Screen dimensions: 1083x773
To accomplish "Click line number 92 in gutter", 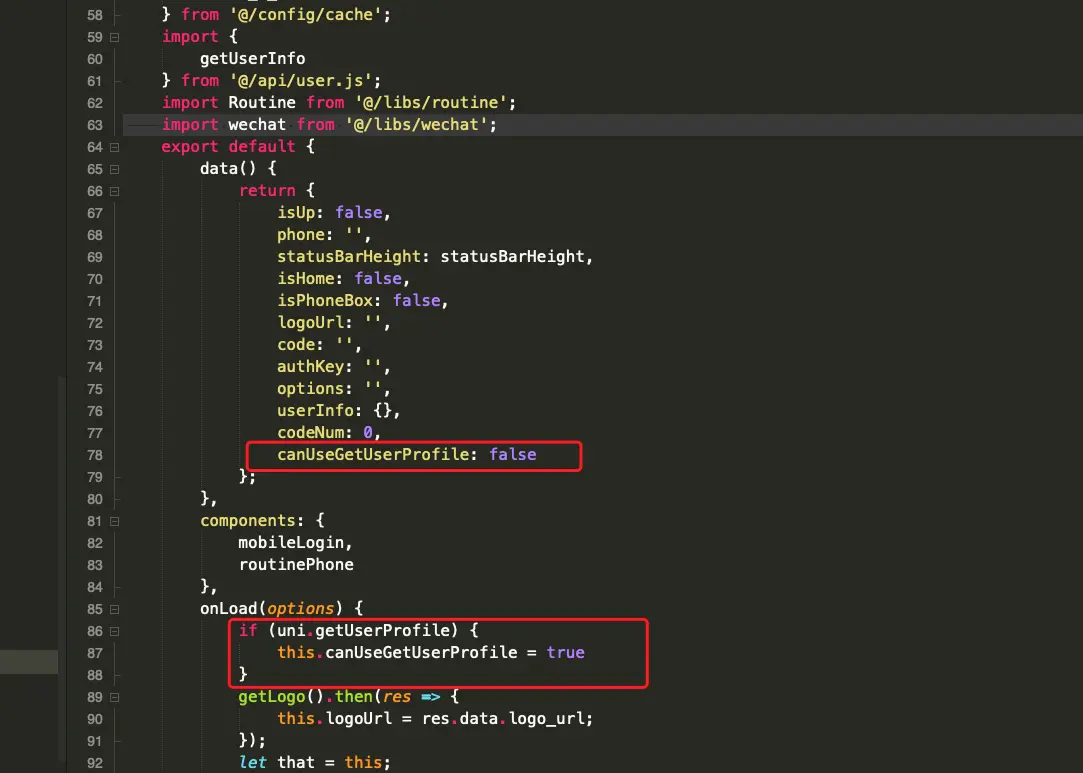I will pos(95,763).
